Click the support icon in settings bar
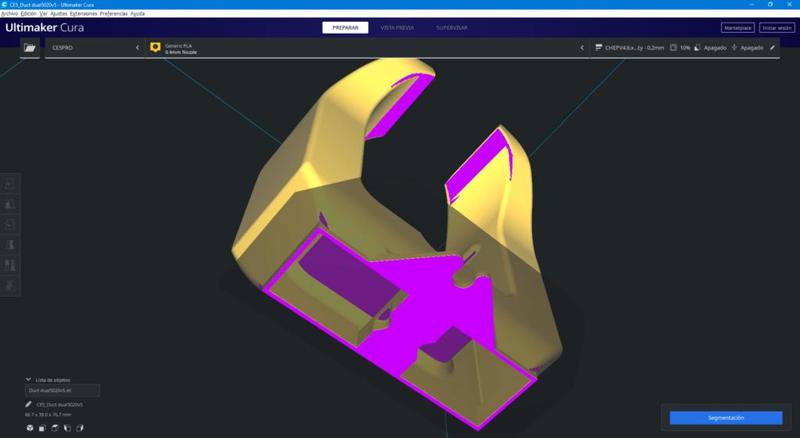The image size is (800, 438). tap(697, 47)
